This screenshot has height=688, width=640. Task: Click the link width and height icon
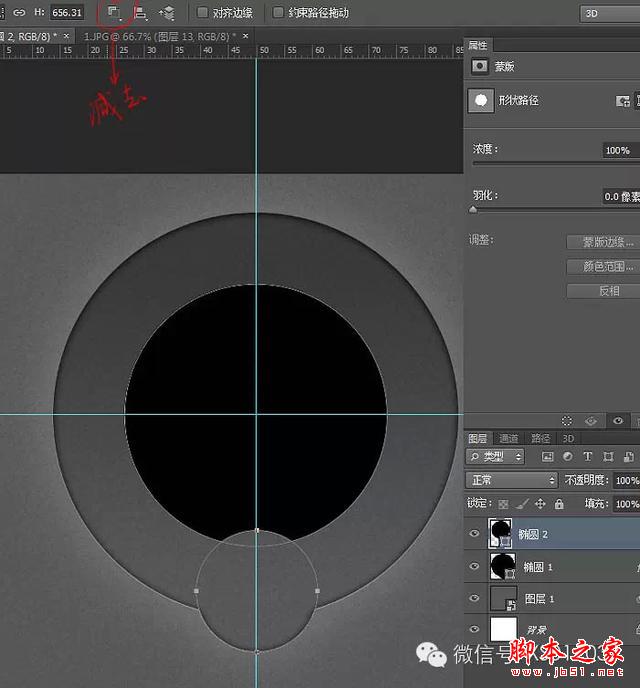(x=19, y=12)
